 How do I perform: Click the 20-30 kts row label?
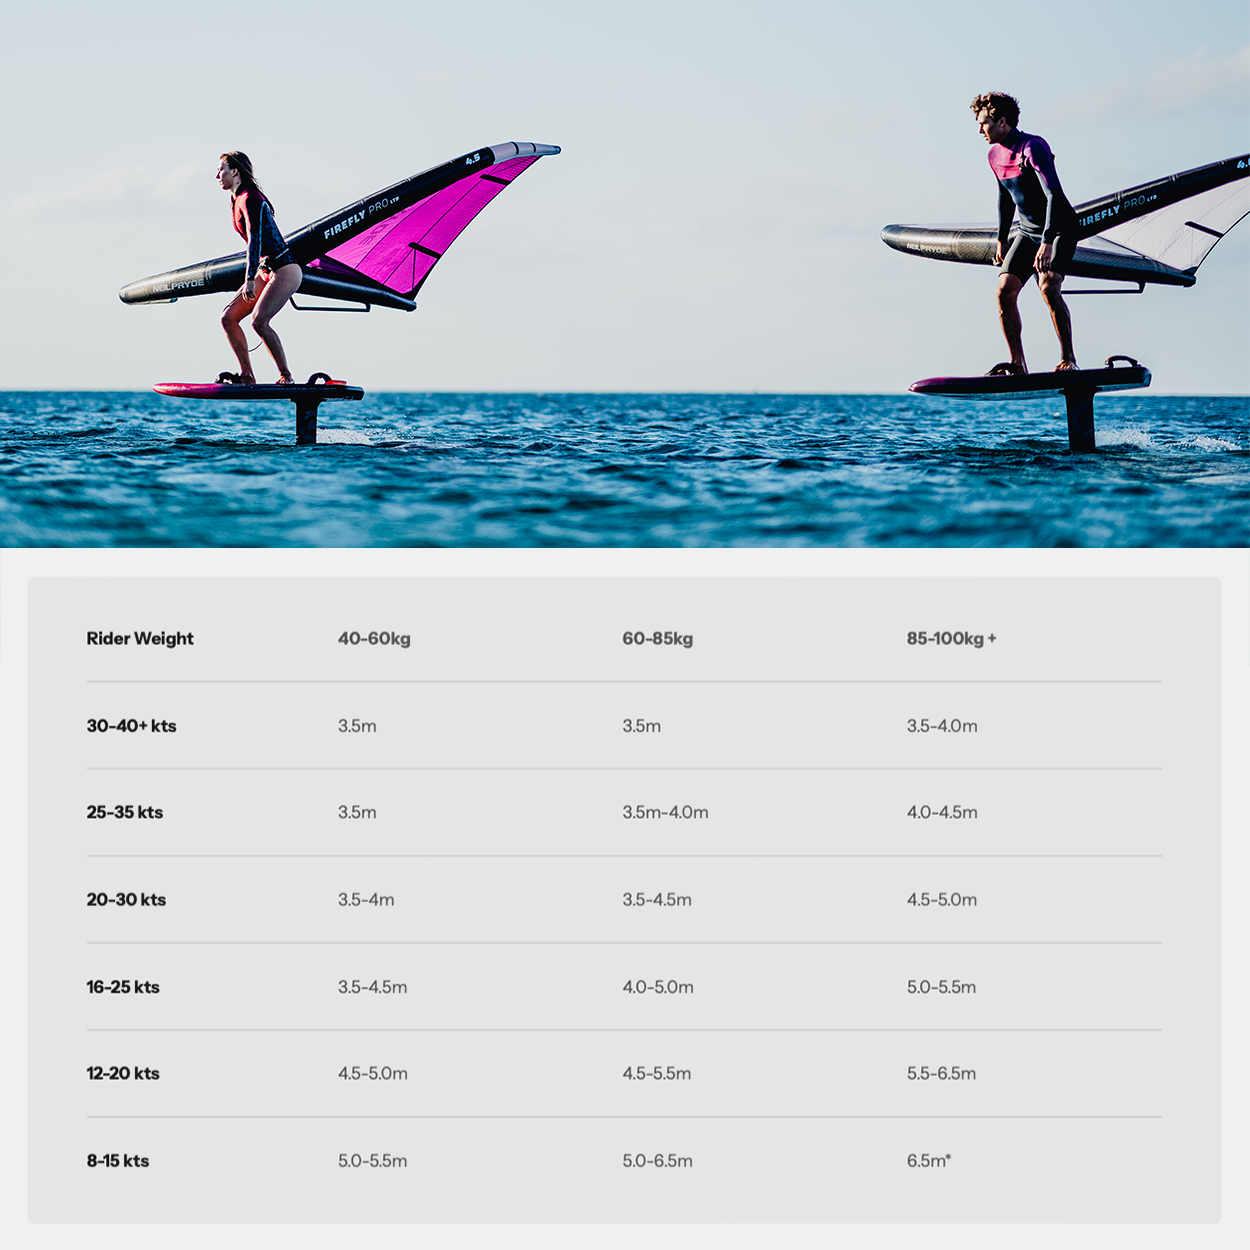(126, 899)
